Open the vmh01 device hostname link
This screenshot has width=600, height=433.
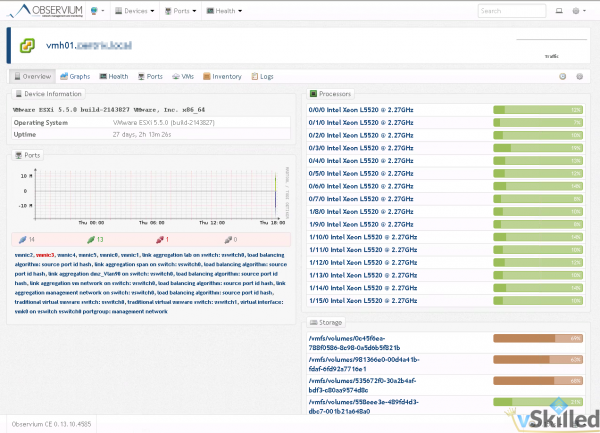[89, 46]
